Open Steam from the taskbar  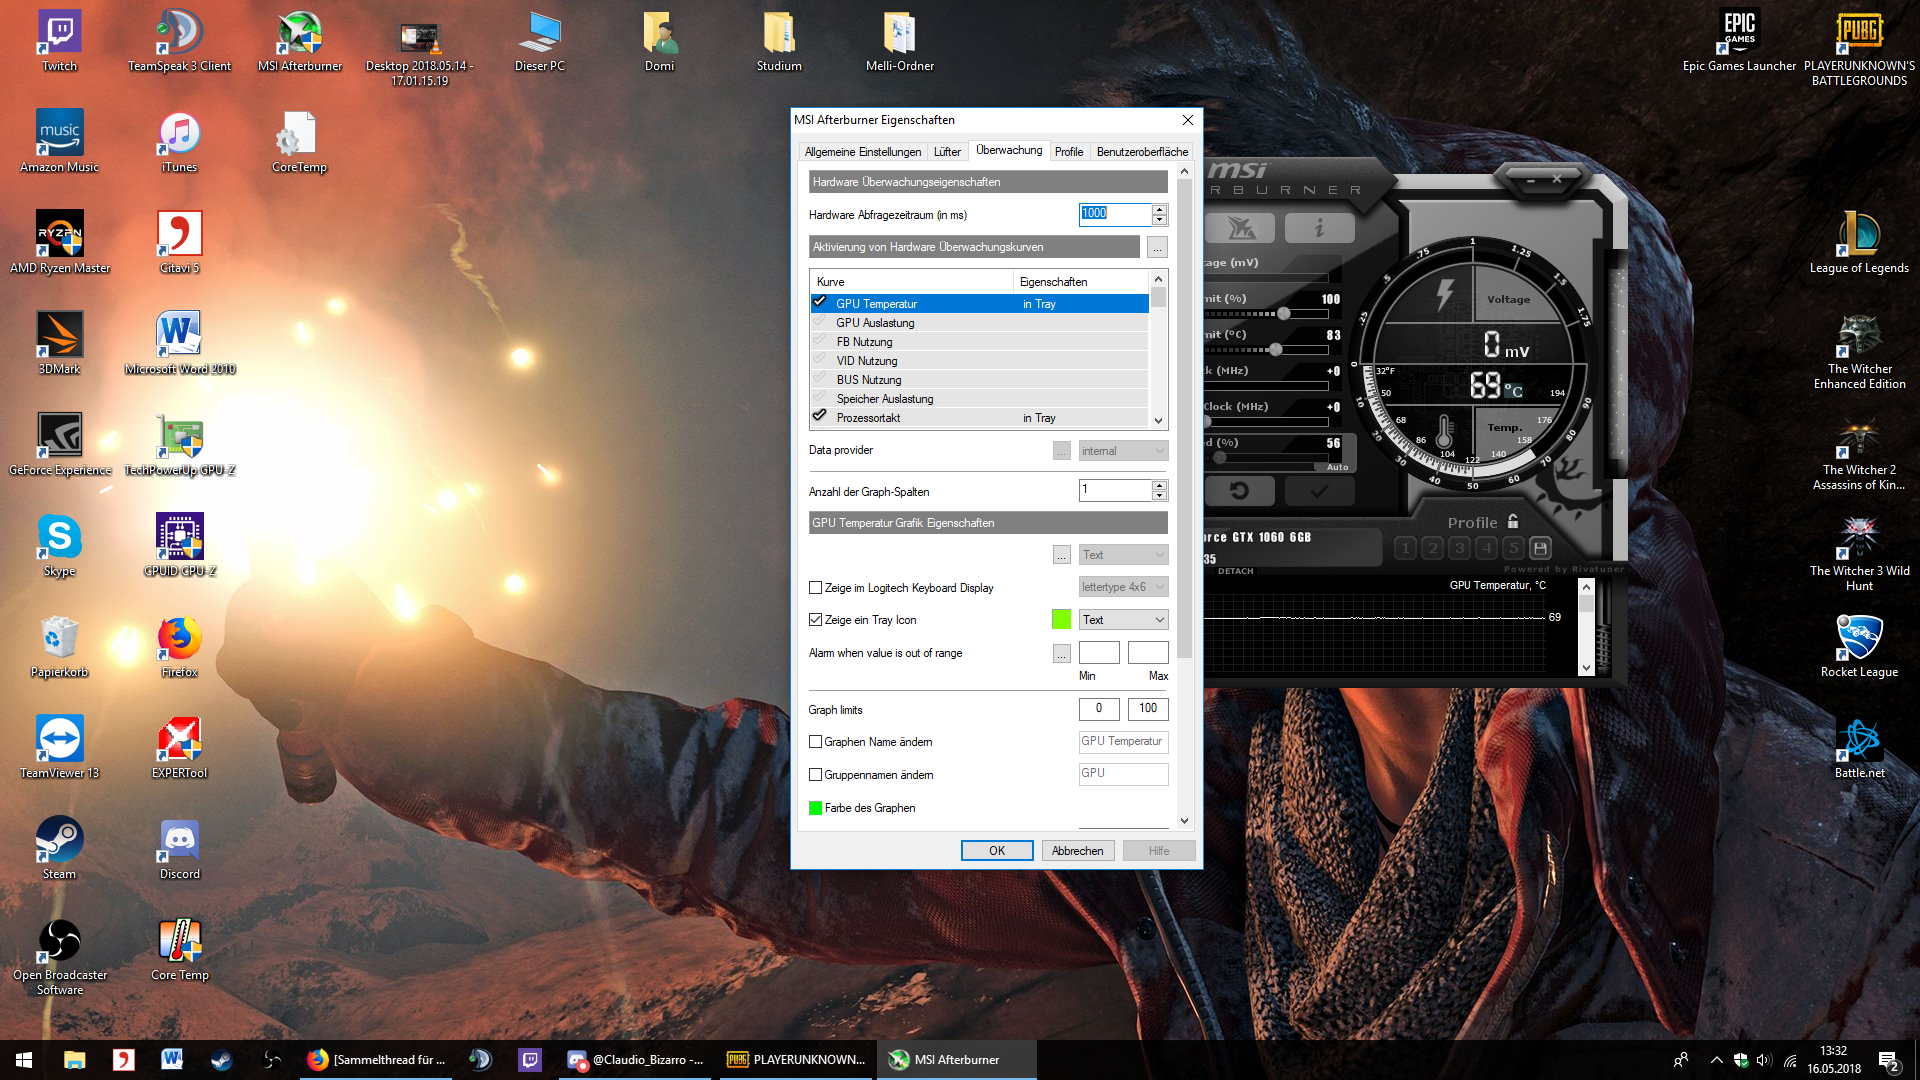pos(222,1060)
